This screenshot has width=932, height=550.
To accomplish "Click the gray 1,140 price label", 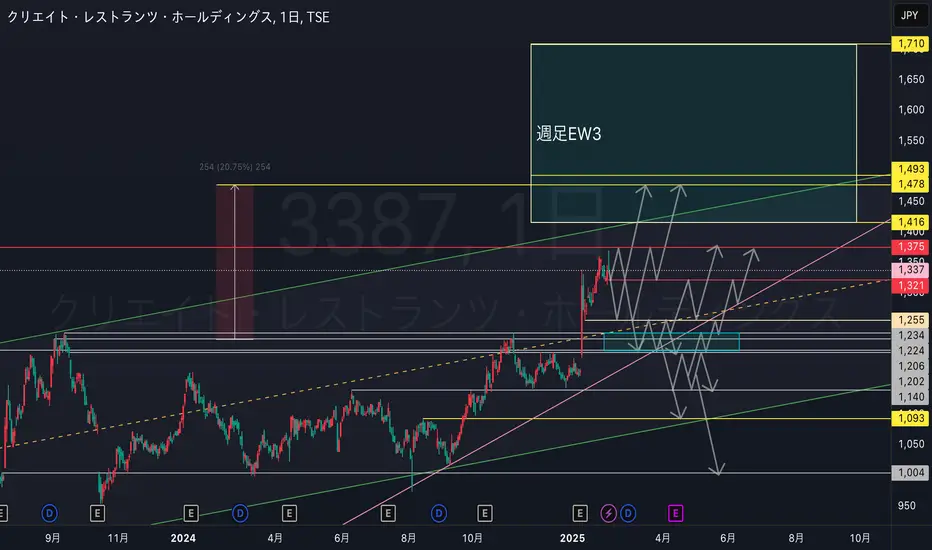I will tap(911, 397).
